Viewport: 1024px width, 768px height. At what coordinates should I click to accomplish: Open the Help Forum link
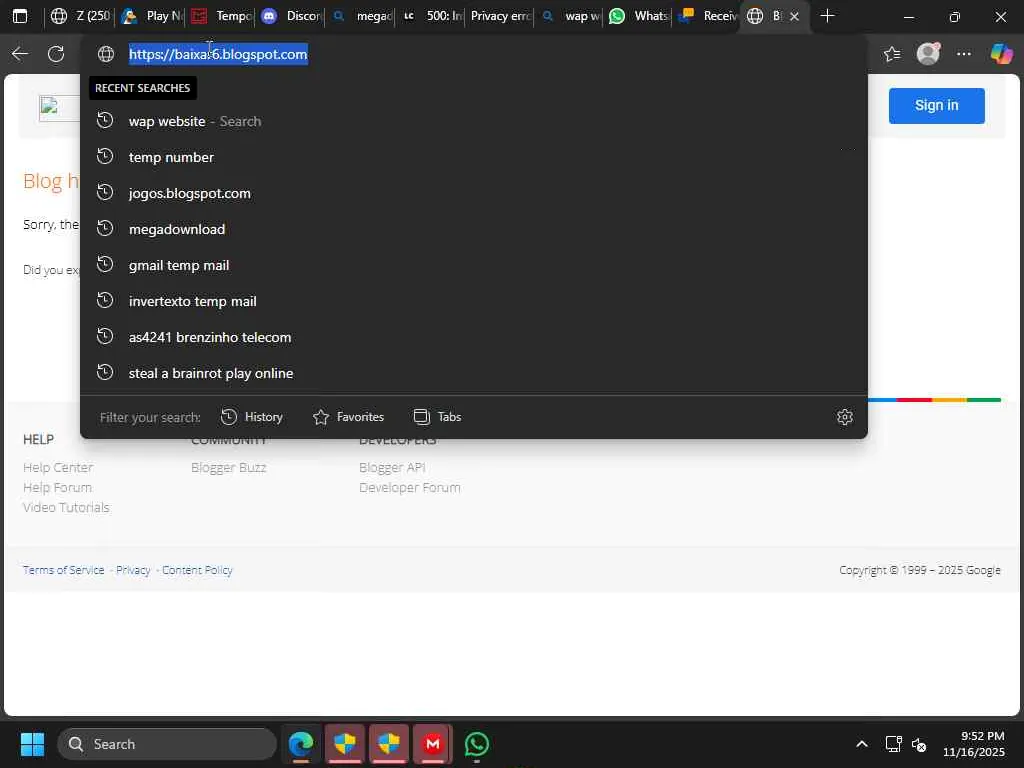pyautogui.click(x=57, y=488)
